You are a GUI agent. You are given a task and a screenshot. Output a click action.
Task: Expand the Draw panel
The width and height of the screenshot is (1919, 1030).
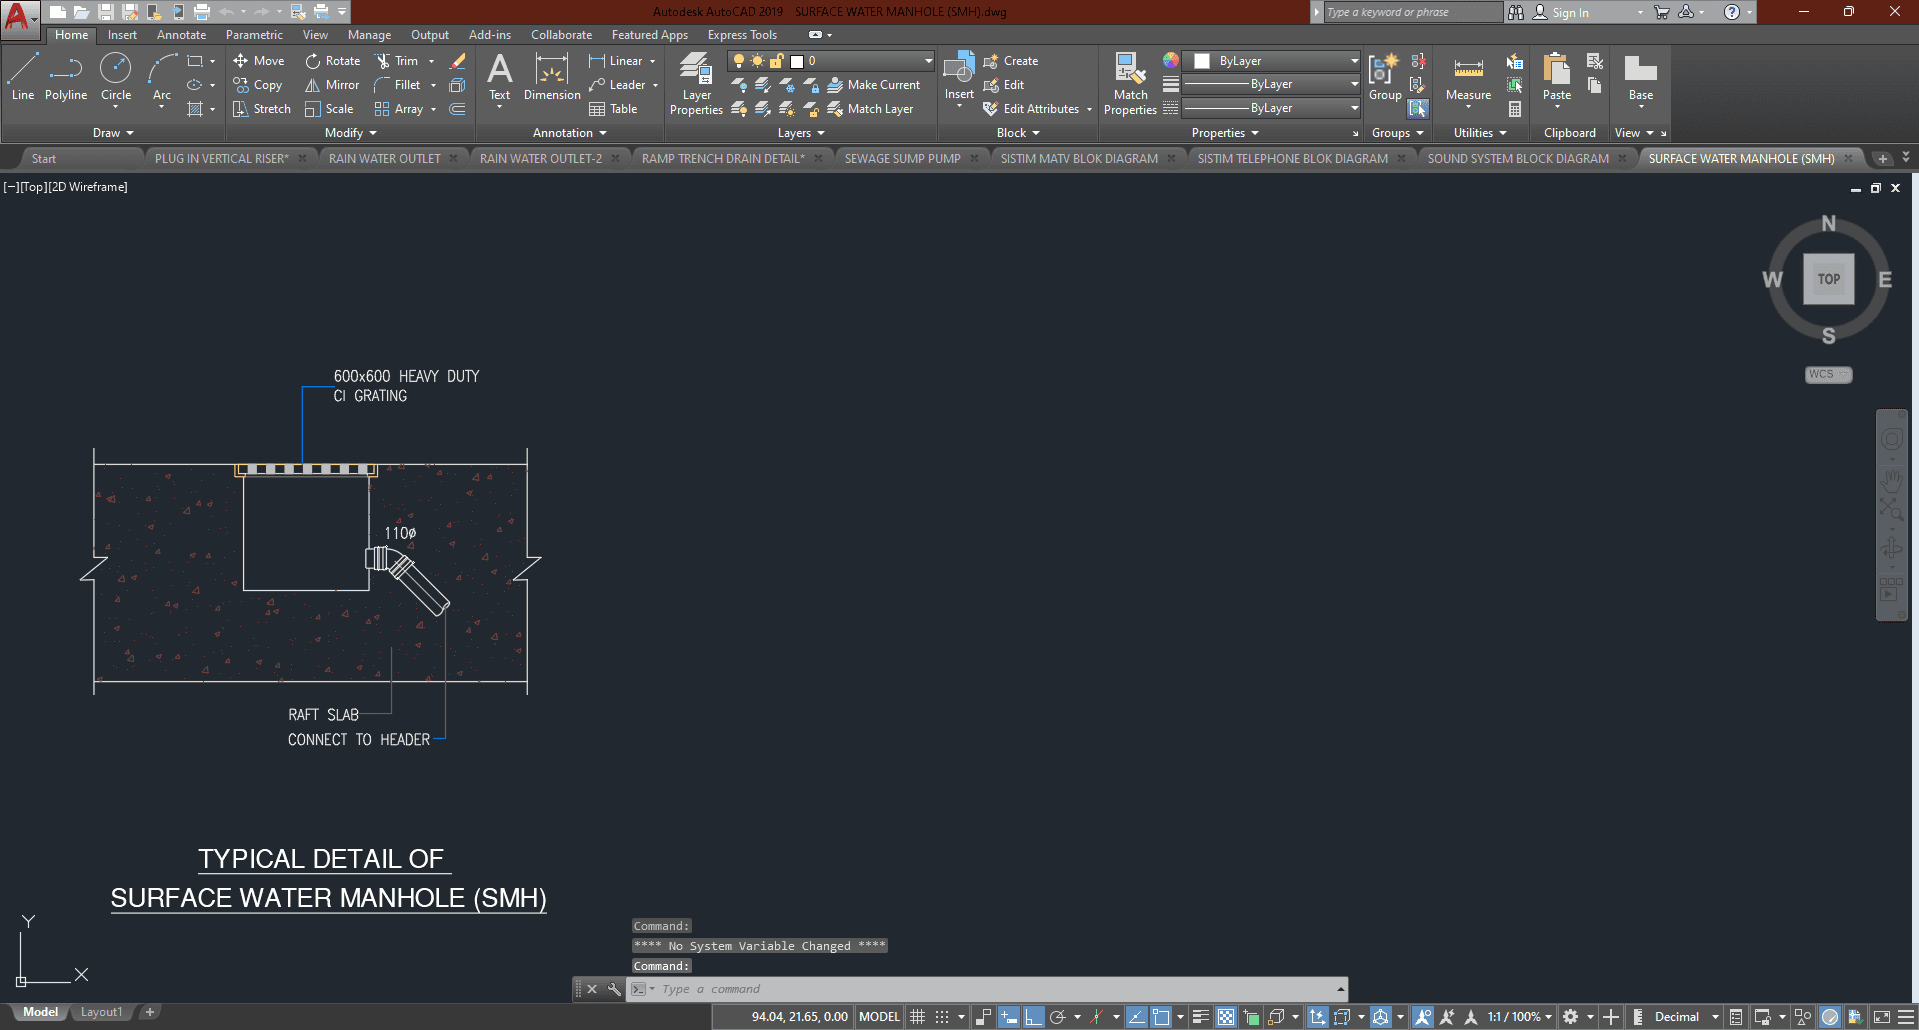[x=113, y=133]
